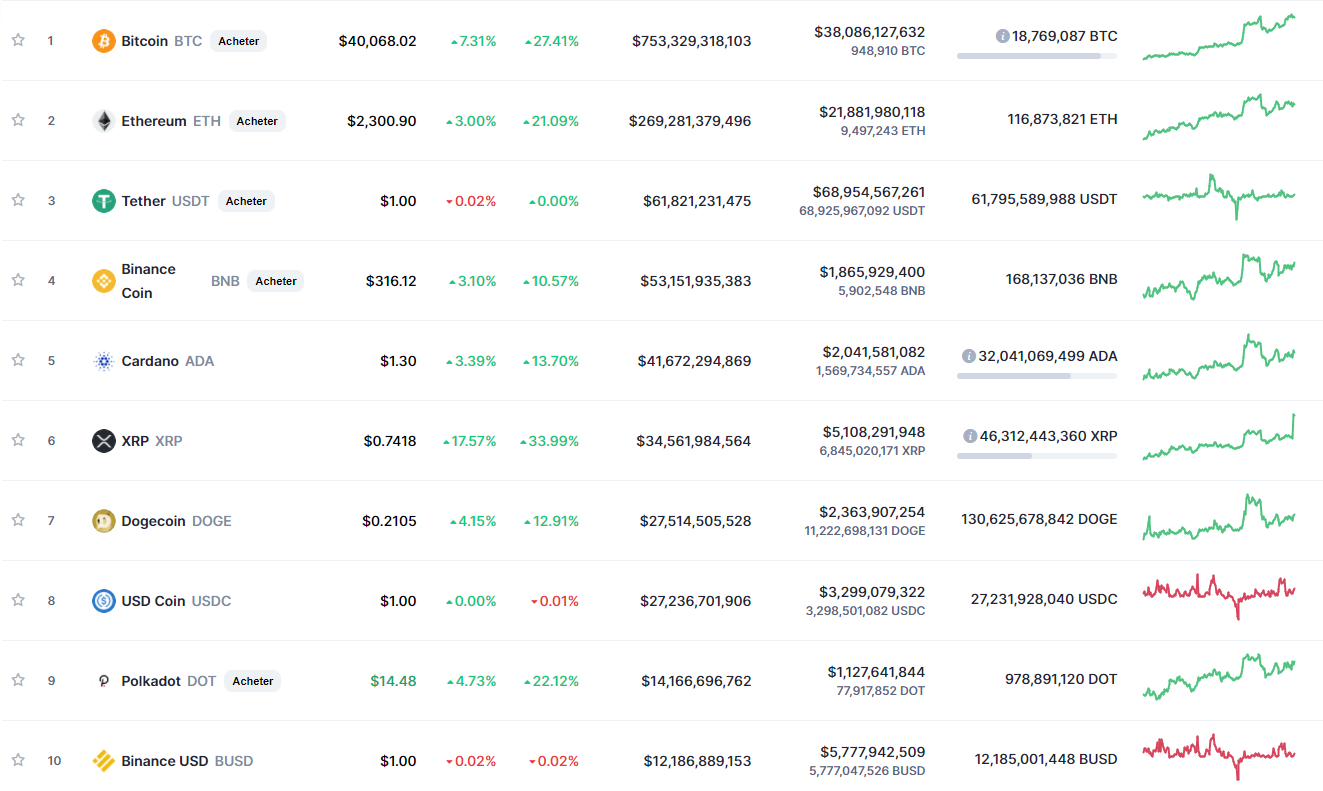The image size is (1323, 791).
Task: Open info icon next to Bitcoin supply
Action: (x=1002, y=36)
